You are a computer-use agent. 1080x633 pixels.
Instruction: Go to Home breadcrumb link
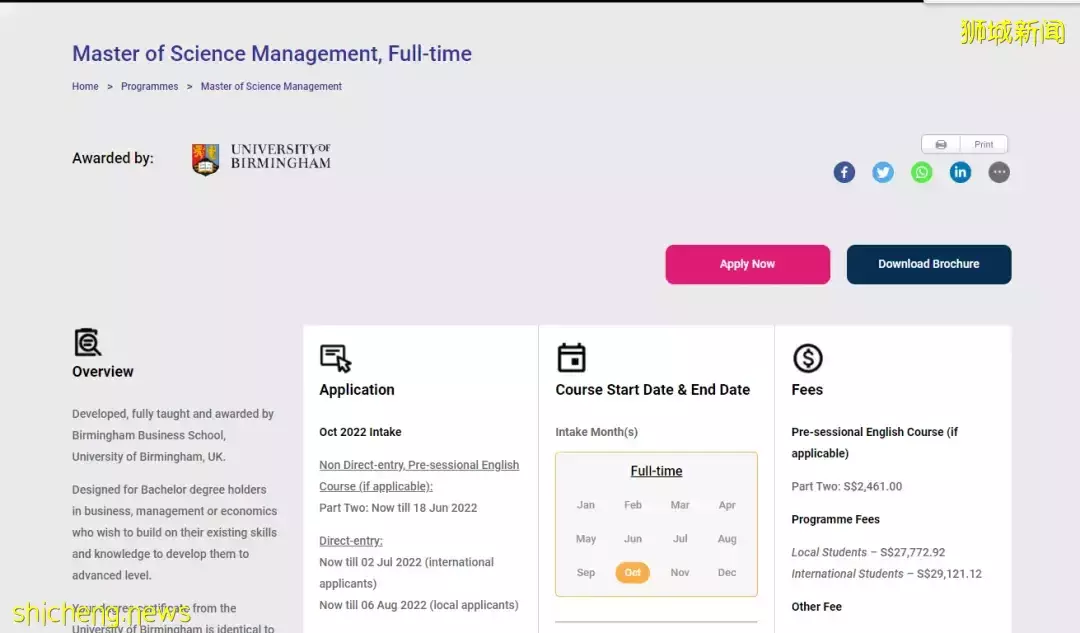[85, 87]
